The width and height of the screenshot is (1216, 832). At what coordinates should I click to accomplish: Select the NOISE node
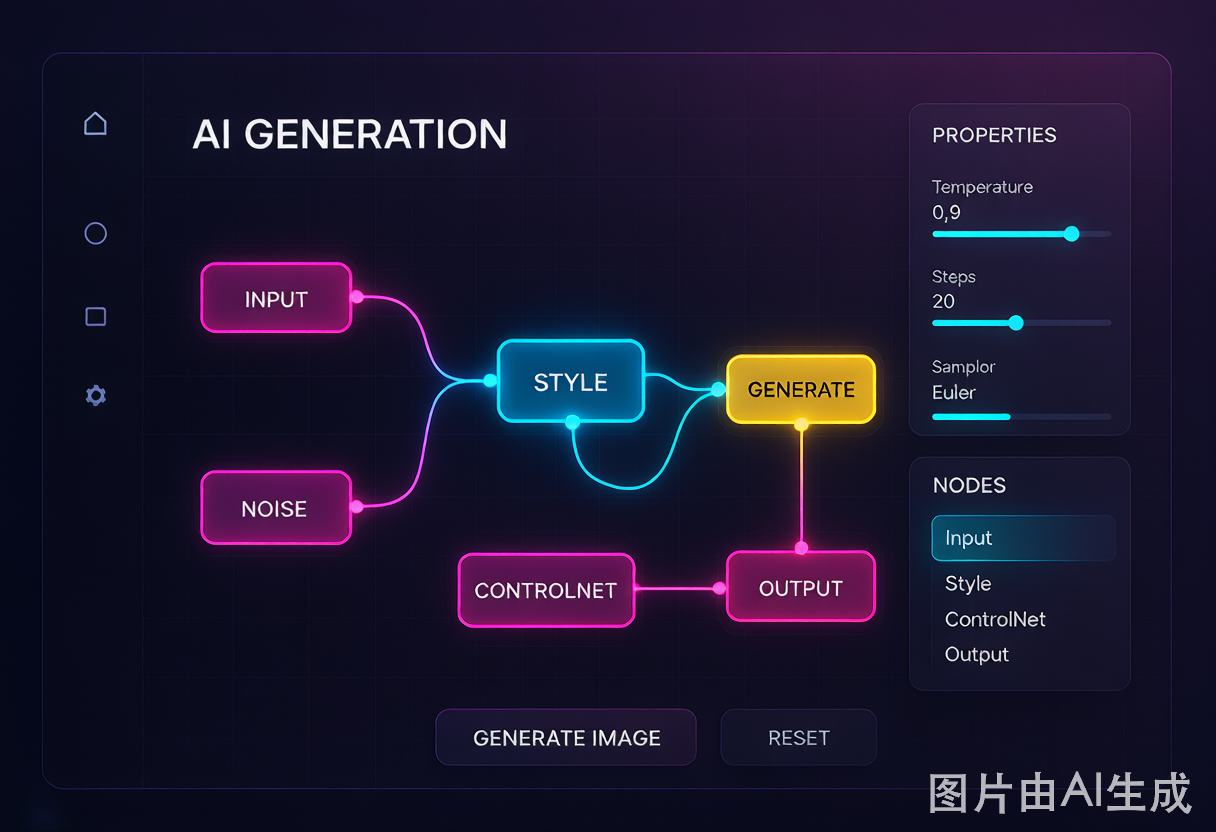276,508
